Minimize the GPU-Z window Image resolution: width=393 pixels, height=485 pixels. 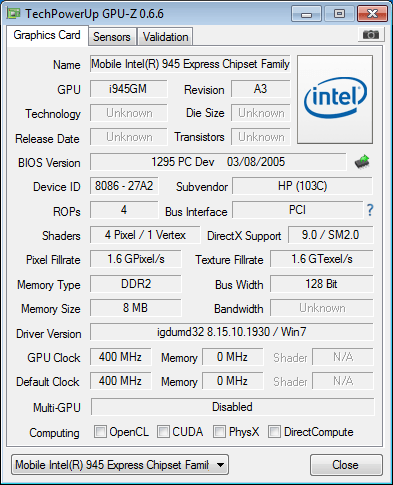[x=306, y=14]
